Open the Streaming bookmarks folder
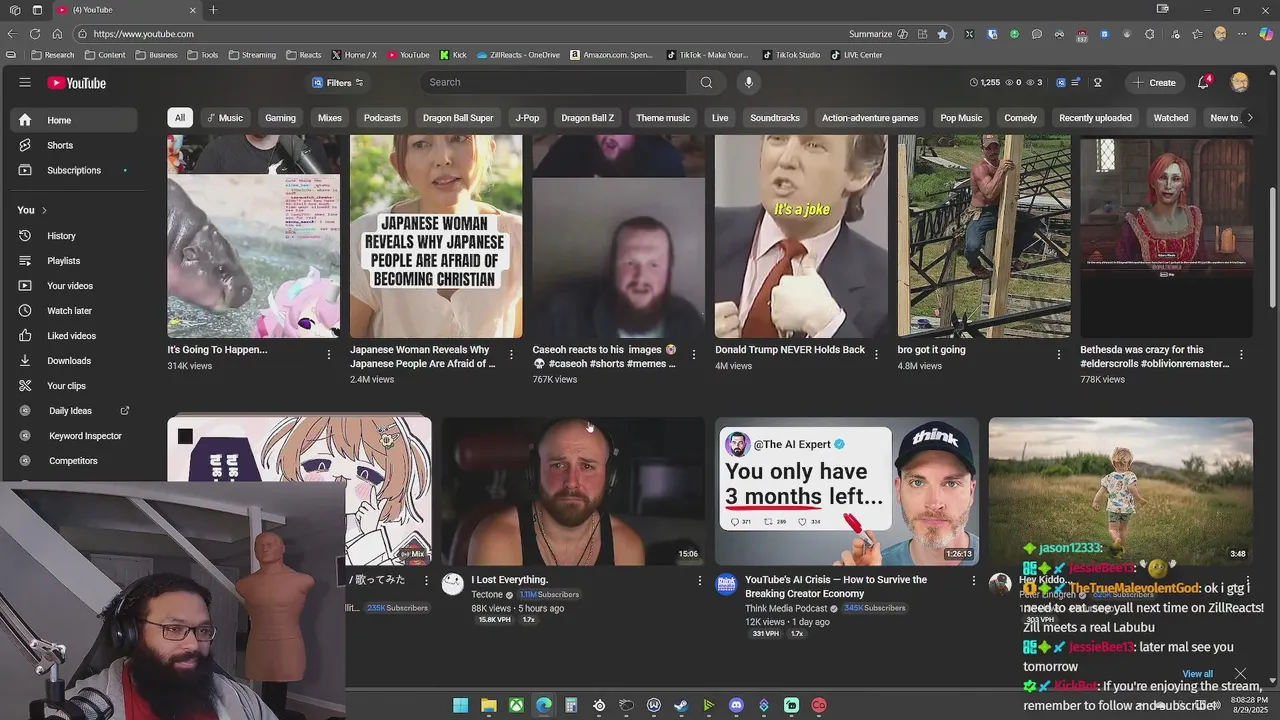The height and width of the screenshot is (720, 1280). coord(252,55)
